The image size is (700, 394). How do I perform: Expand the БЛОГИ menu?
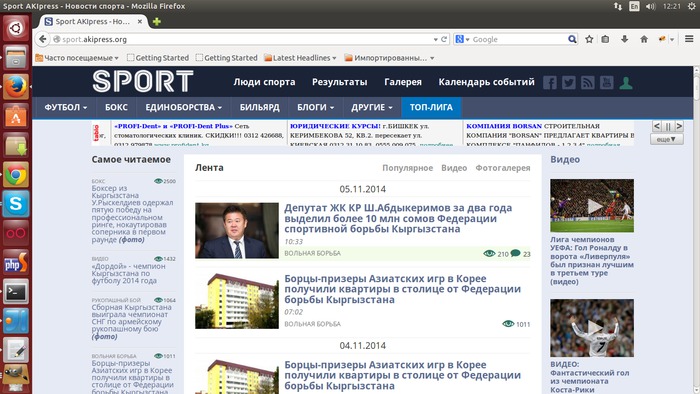tap(315, 108)
